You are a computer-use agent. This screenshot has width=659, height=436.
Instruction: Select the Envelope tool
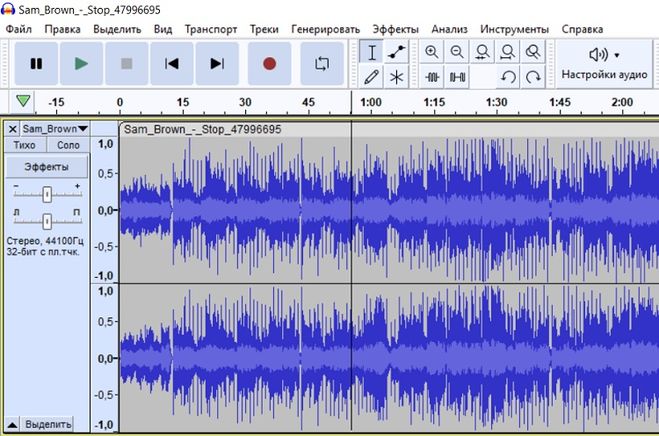396,52
